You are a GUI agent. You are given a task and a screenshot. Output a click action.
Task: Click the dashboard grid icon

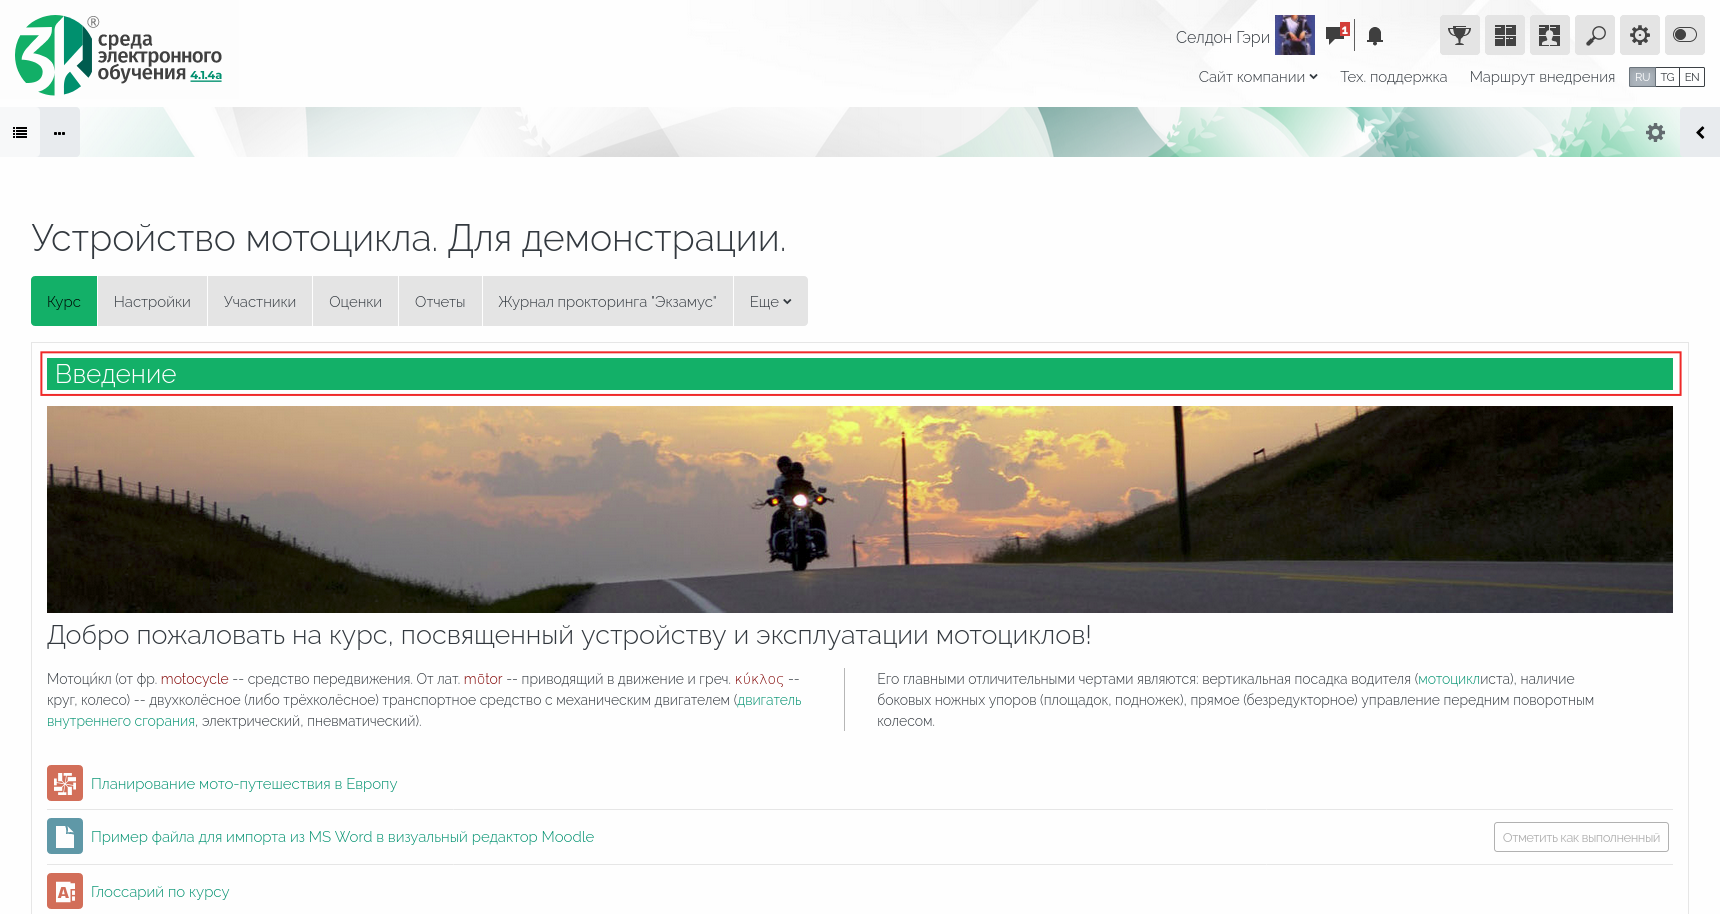(1504, 36)
